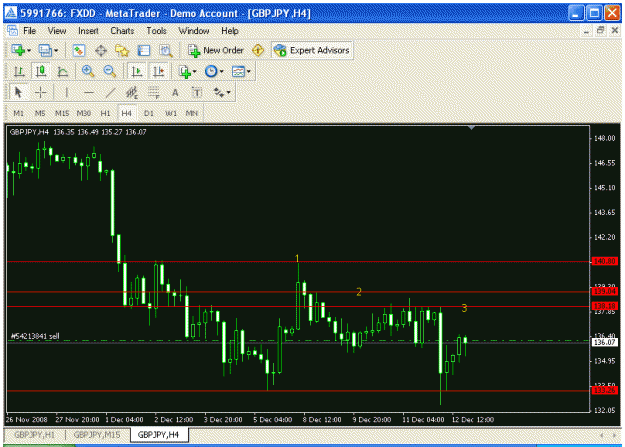Screen dimensions: 625x447
Task: Click the Profiles icon
Action: click(45, 50)
